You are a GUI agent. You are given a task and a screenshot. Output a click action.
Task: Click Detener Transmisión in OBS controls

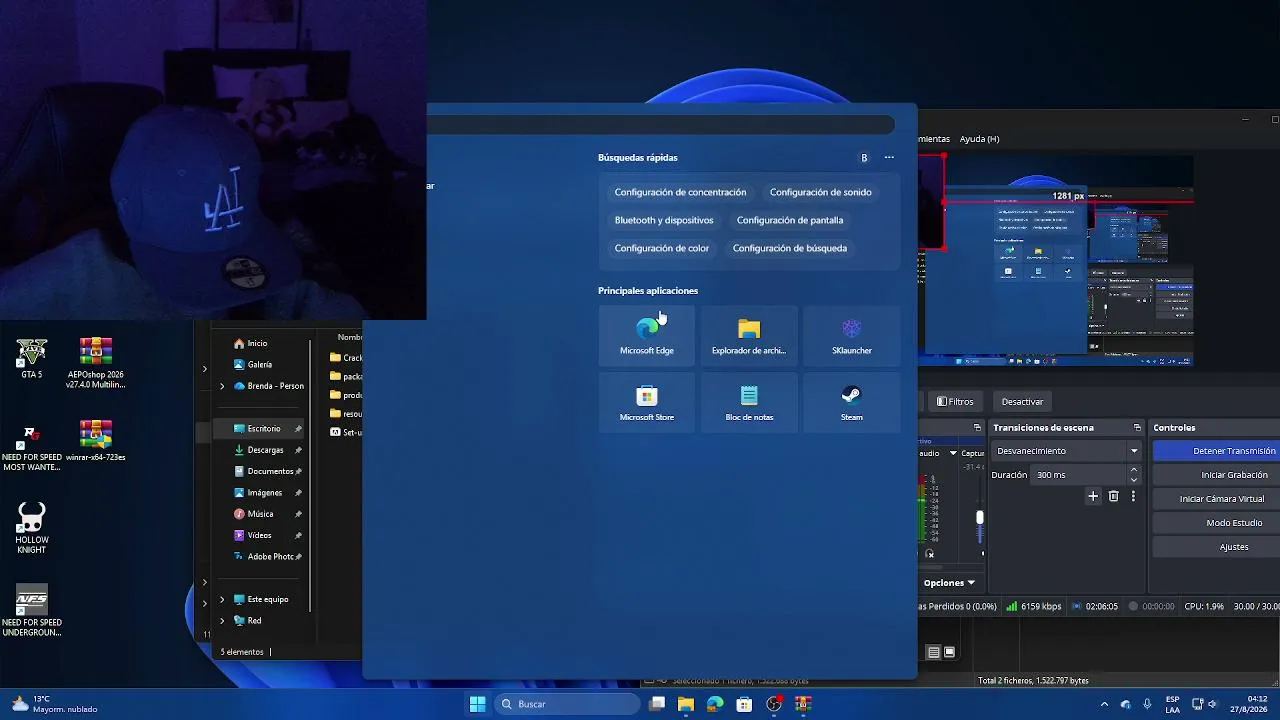click(x=1216, y=451)
